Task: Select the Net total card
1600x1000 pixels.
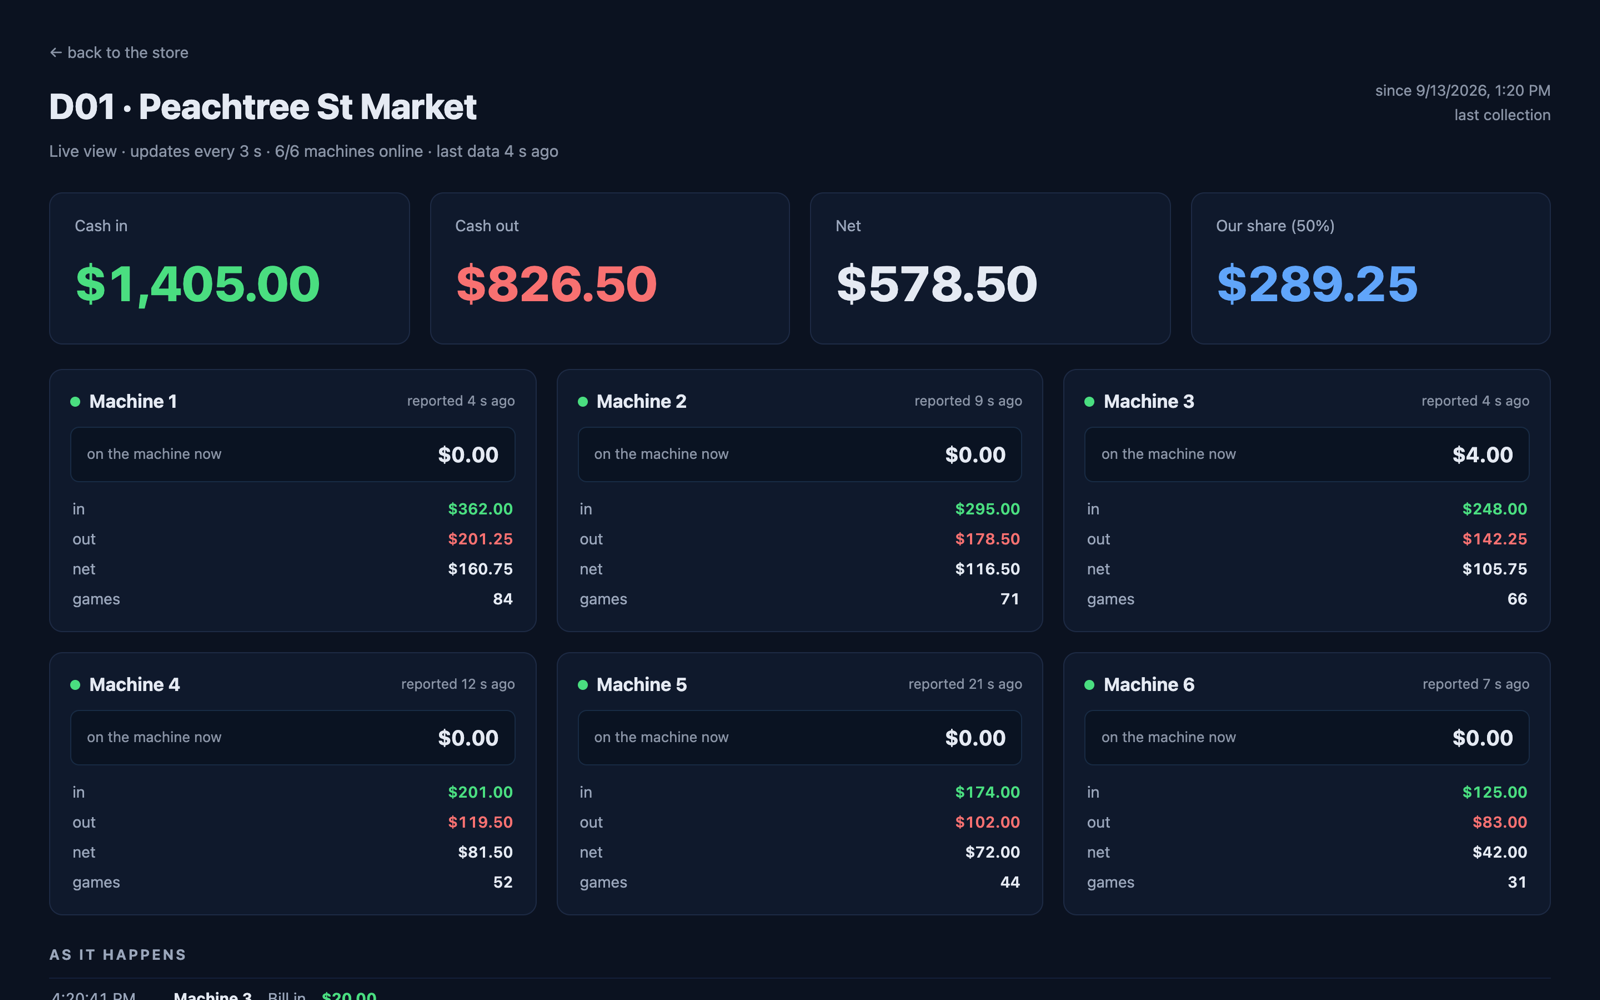Action: point(990,268)
